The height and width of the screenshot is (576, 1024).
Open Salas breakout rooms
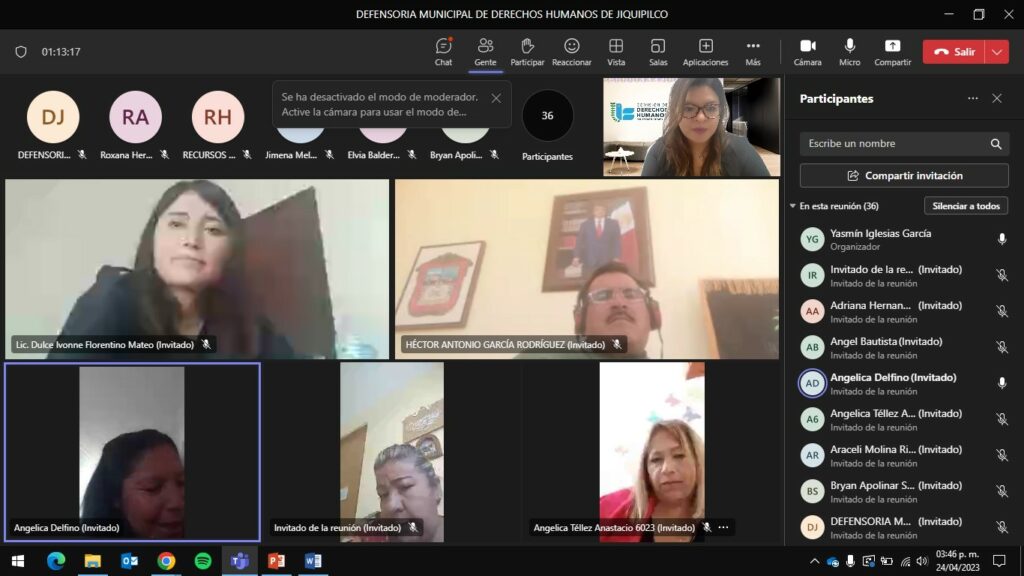coord(658,51)
